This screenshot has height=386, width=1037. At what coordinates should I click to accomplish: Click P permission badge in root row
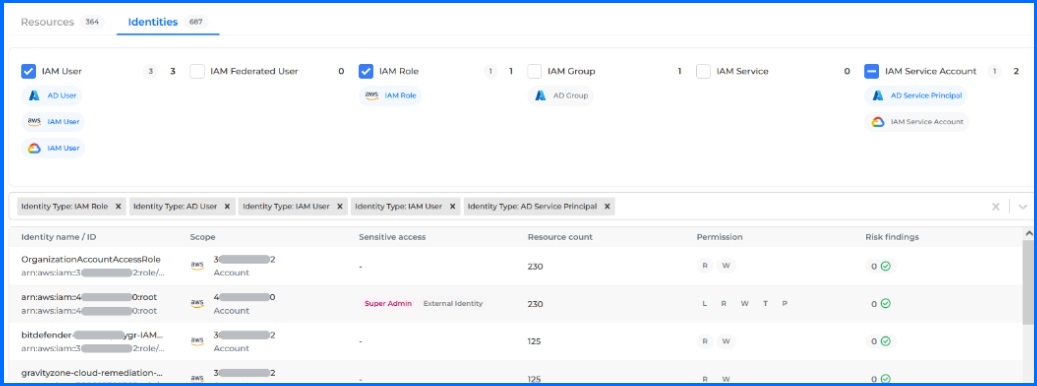[784, 304]
